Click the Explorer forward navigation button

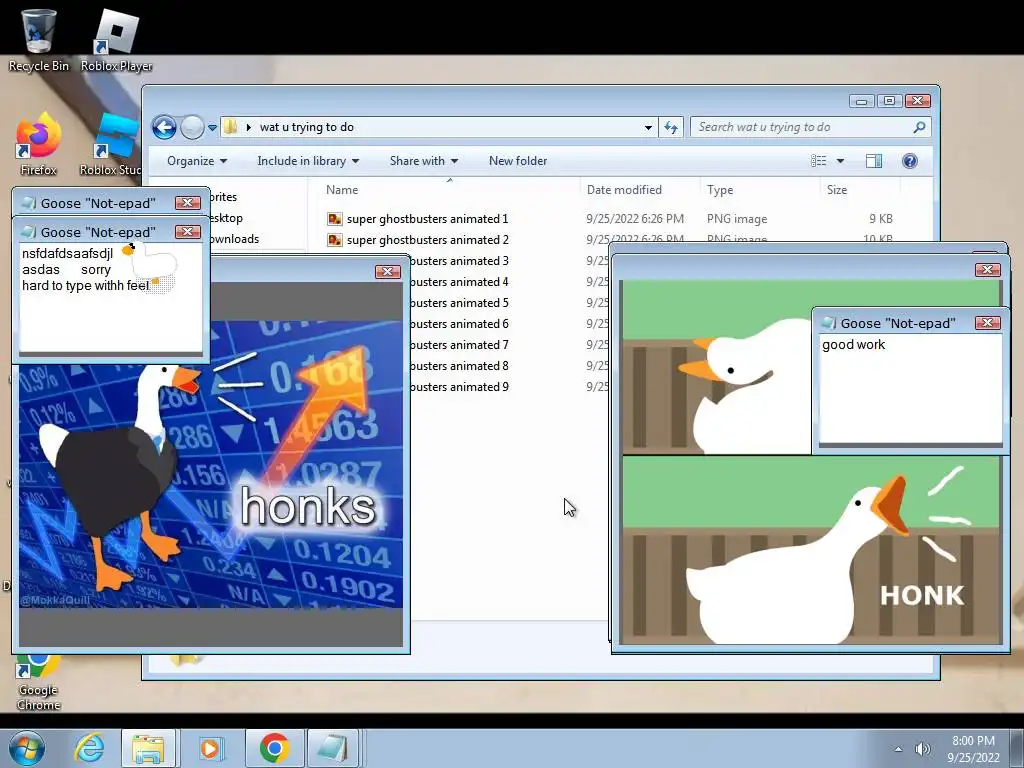point(192,127)
